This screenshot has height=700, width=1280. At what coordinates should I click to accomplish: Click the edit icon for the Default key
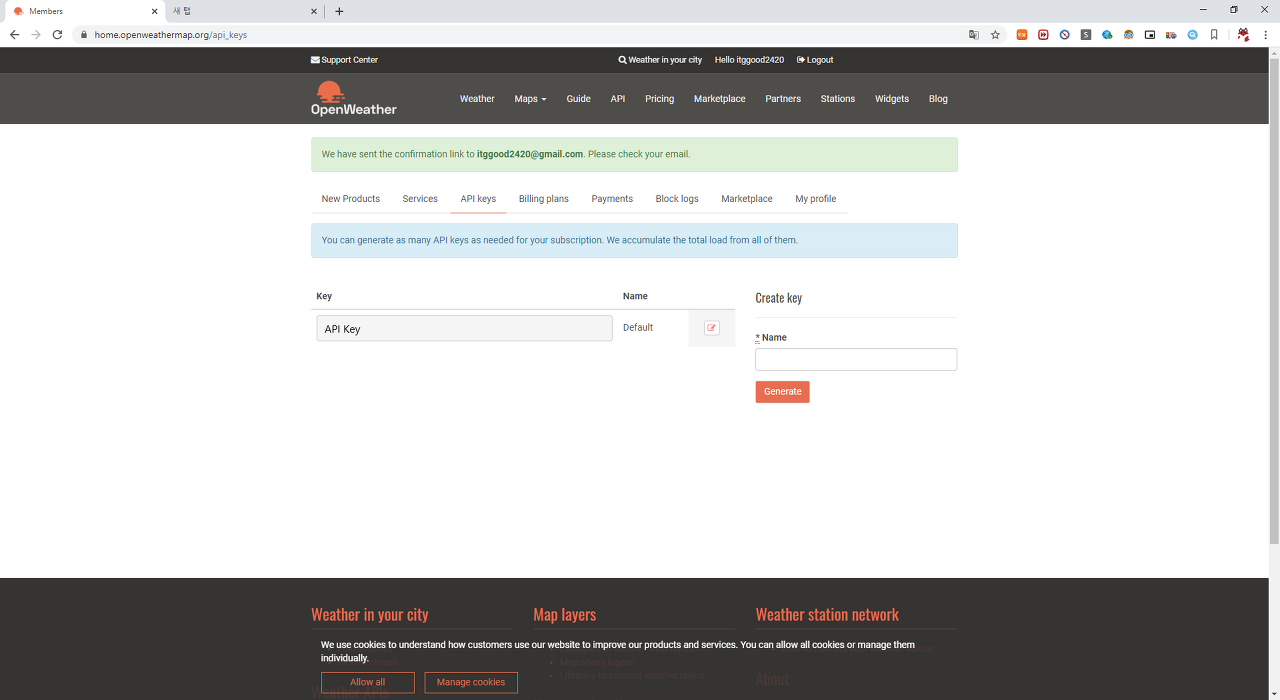712,328
